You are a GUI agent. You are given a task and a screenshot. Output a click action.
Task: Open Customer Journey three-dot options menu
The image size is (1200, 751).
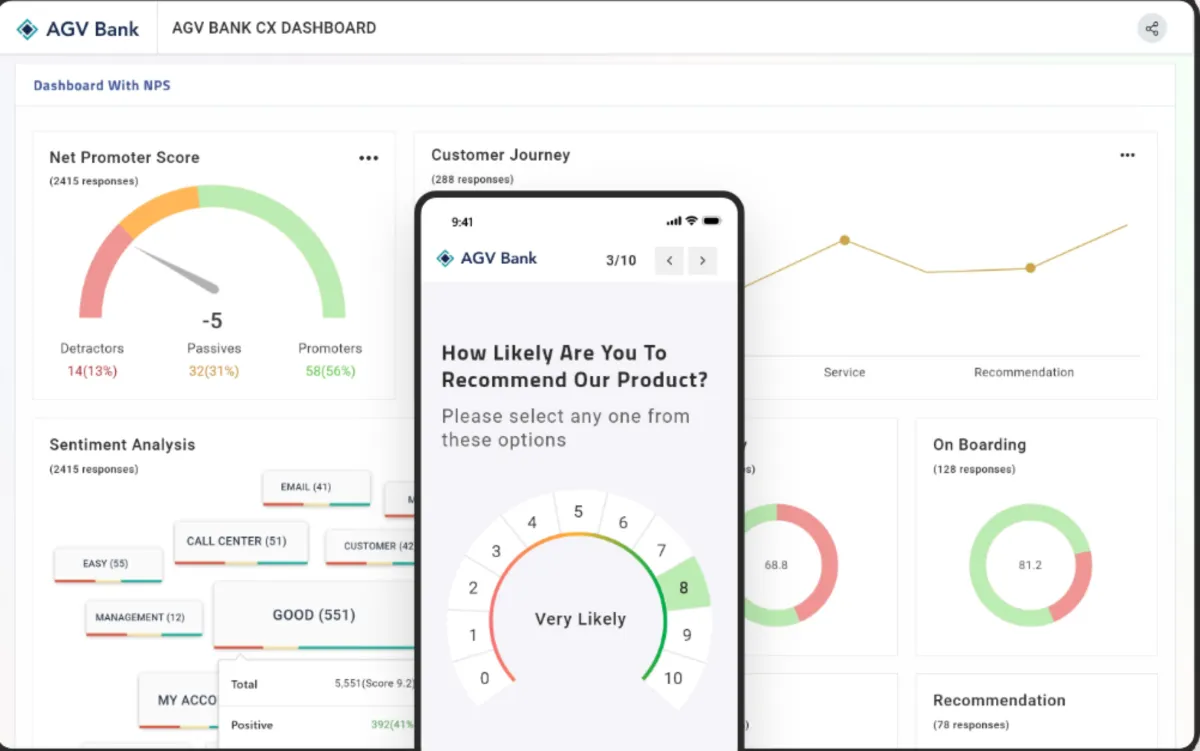point(1128,155)
